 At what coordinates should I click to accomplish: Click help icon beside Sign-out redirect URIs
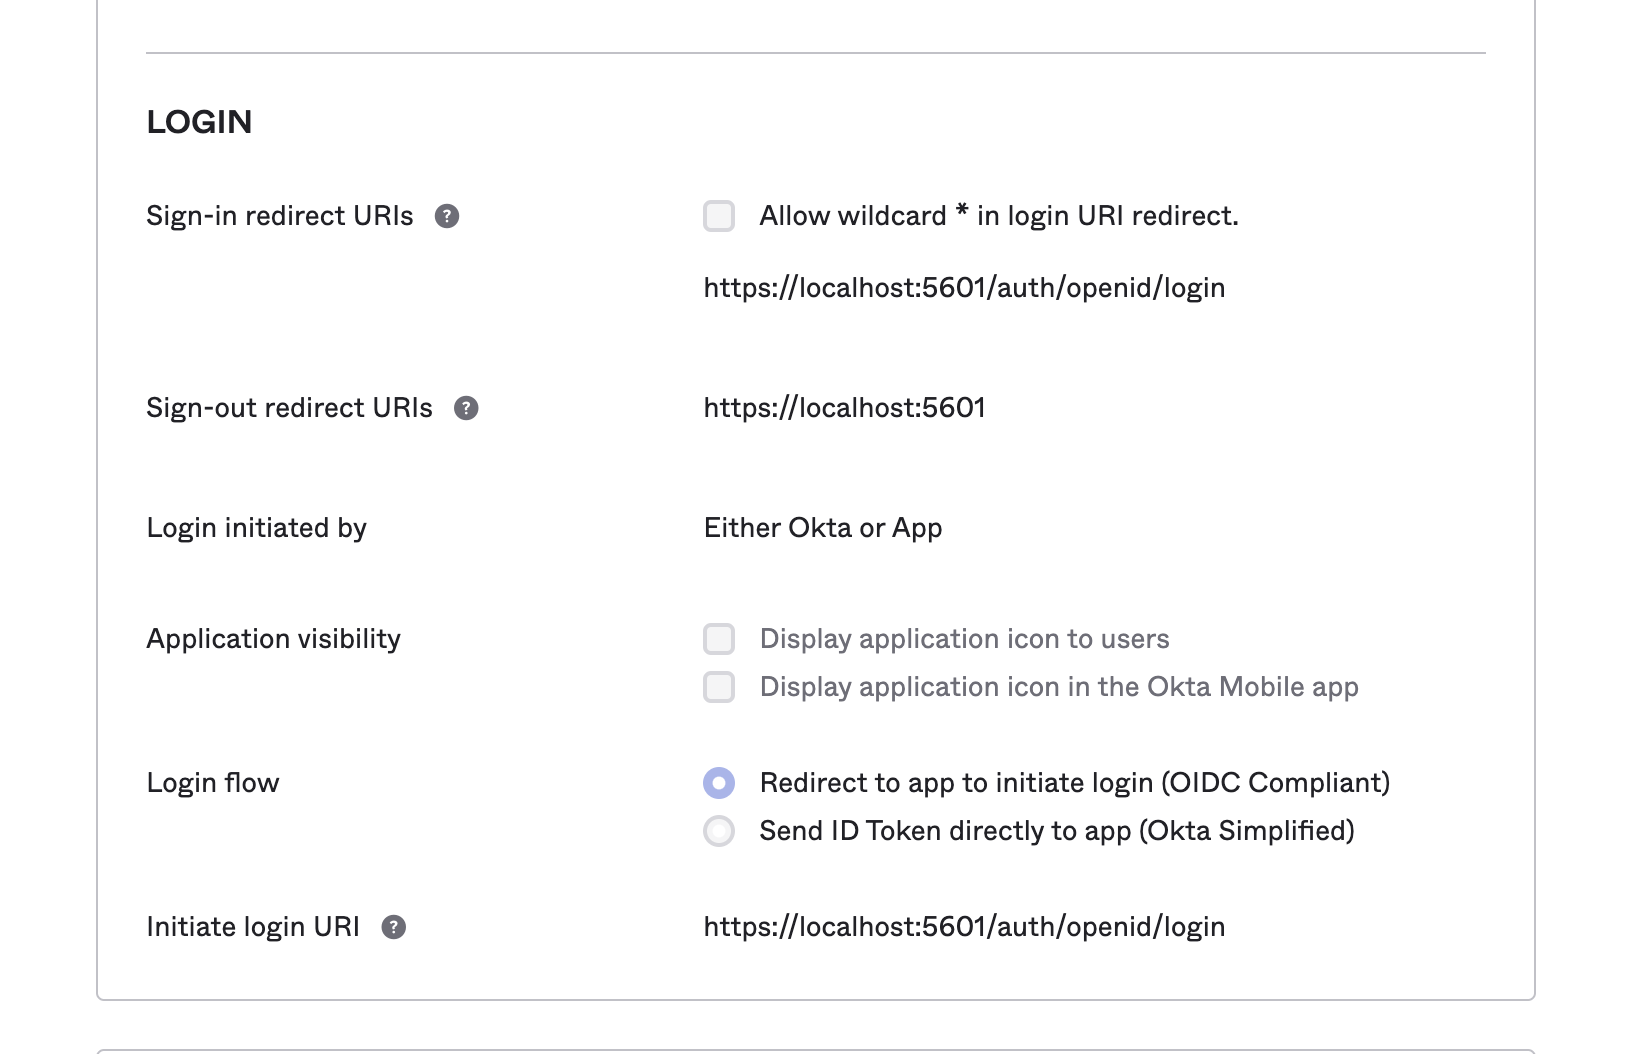466,408
